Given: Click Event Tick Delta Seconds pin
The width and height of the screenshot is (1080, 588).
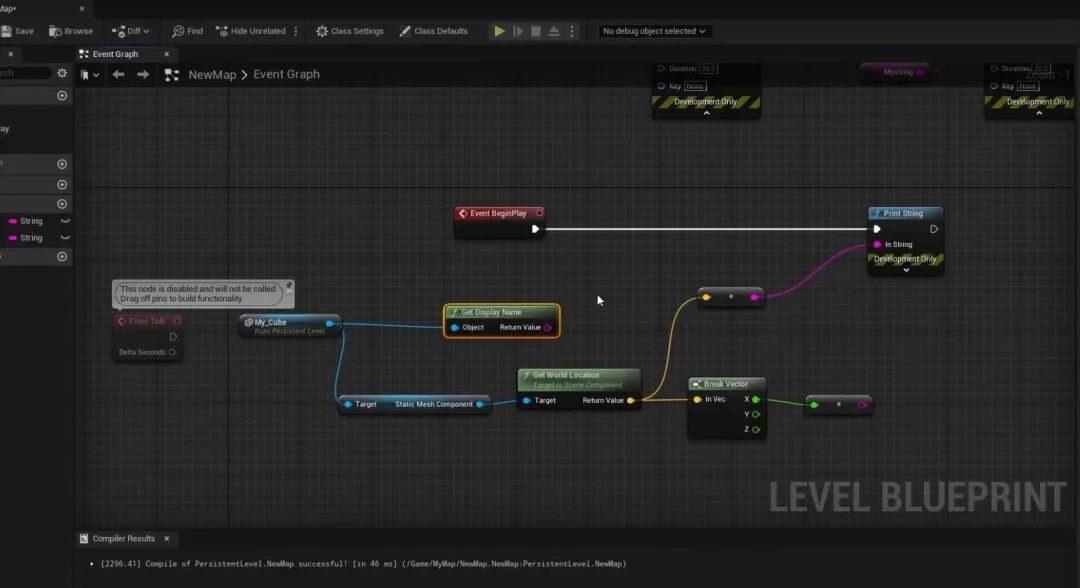Looking at the screenshot, I should coord(172,353).
